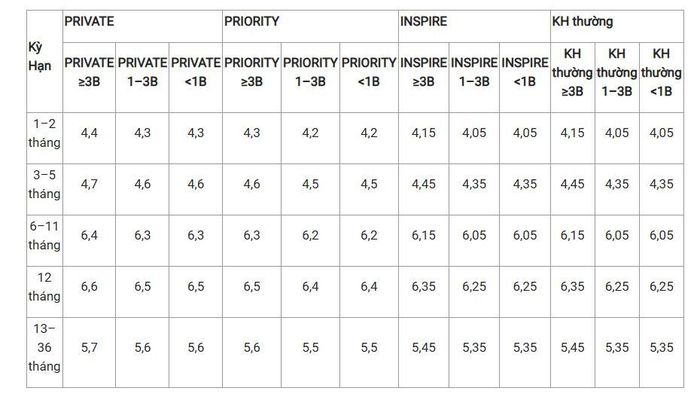Viewport: 700px width, 397px height.
Task: Click the 3–5 tháng row label
Action: click(45, 189)
